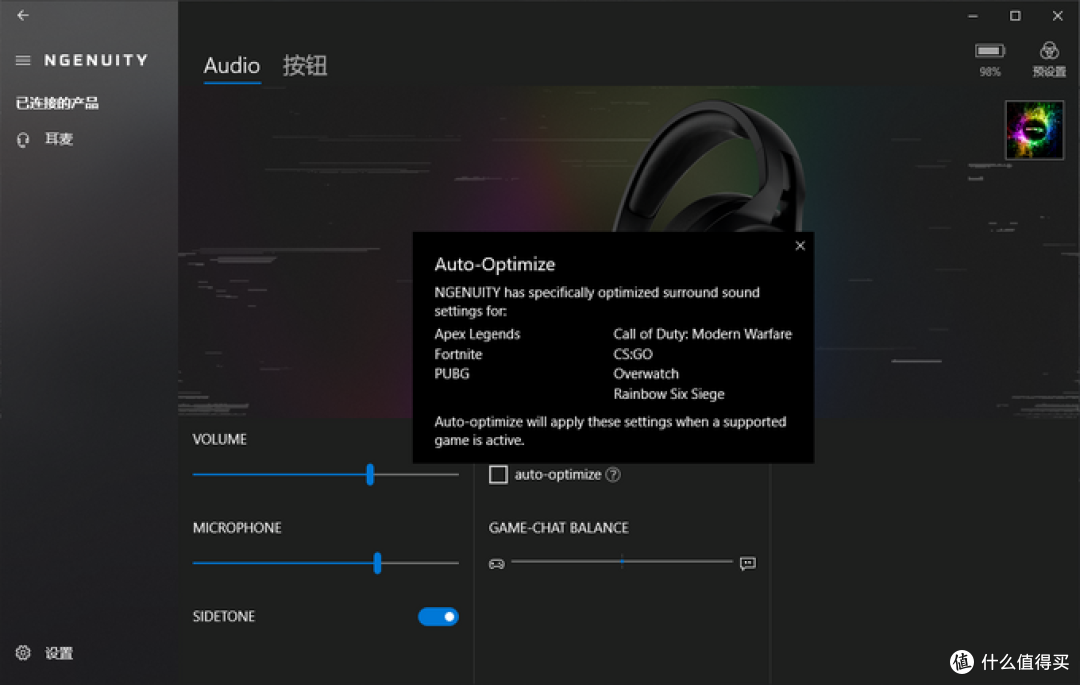Click Call of Duty: Modern Warfare text
This screenshot has width=1080, height=685.
pos(703,334)
